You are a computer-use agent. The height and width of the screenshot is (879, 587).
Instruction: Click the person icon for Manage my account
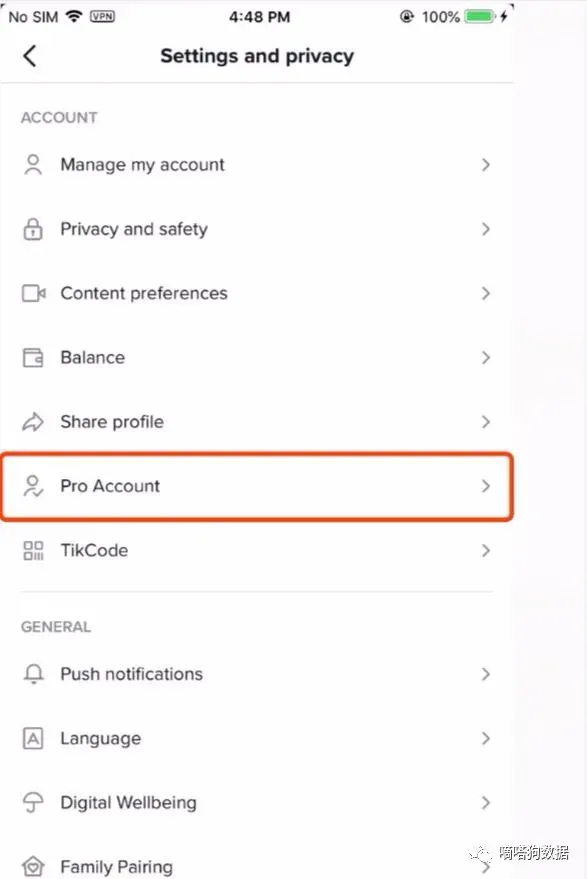33,165
